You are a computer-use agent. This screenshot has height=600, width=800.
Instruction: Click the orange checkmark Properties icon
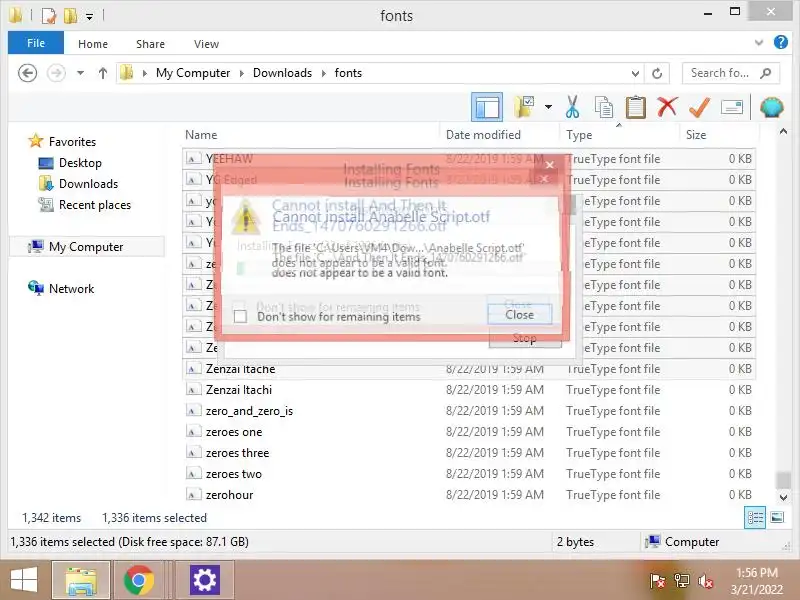pyautogui.click(x=699, y=107)
